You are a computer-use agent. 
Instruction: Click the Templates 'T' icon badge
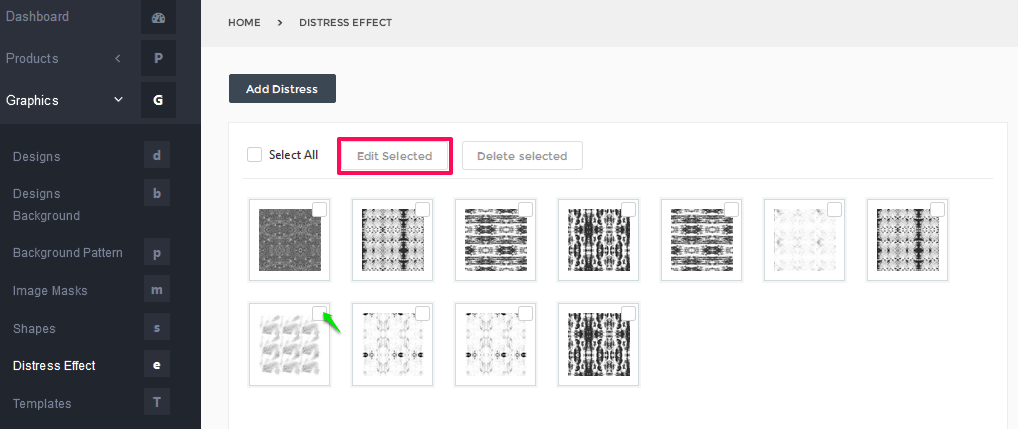(x=156, y=402)
